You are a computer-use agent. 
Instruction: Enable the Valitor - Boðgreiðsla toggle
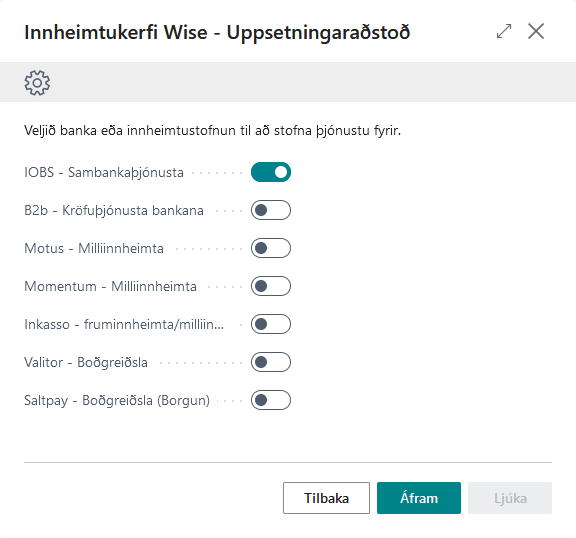tap(271, 362)
